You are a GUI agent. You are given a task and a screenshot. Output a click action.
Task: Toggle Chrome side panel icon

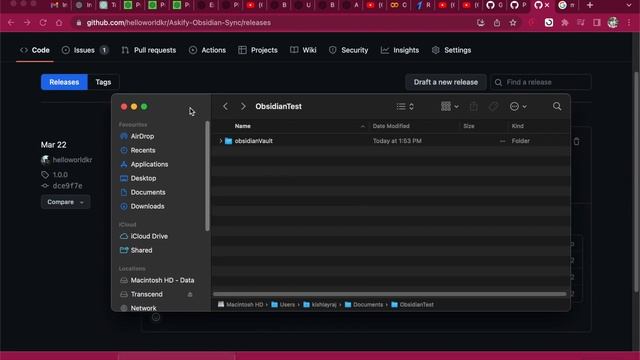tap(597, 23)
